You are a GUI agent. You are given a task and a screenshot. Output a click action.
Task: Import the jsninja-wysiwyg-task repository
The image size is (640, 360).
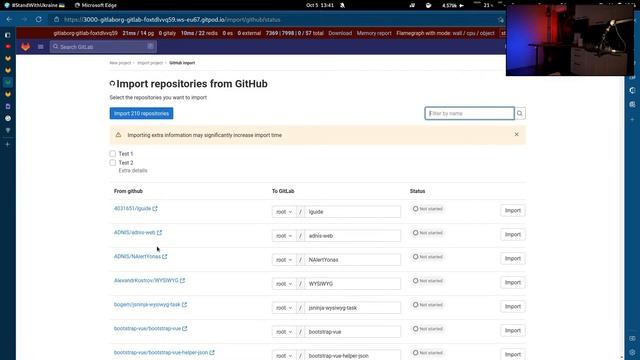tap(513, 307)
